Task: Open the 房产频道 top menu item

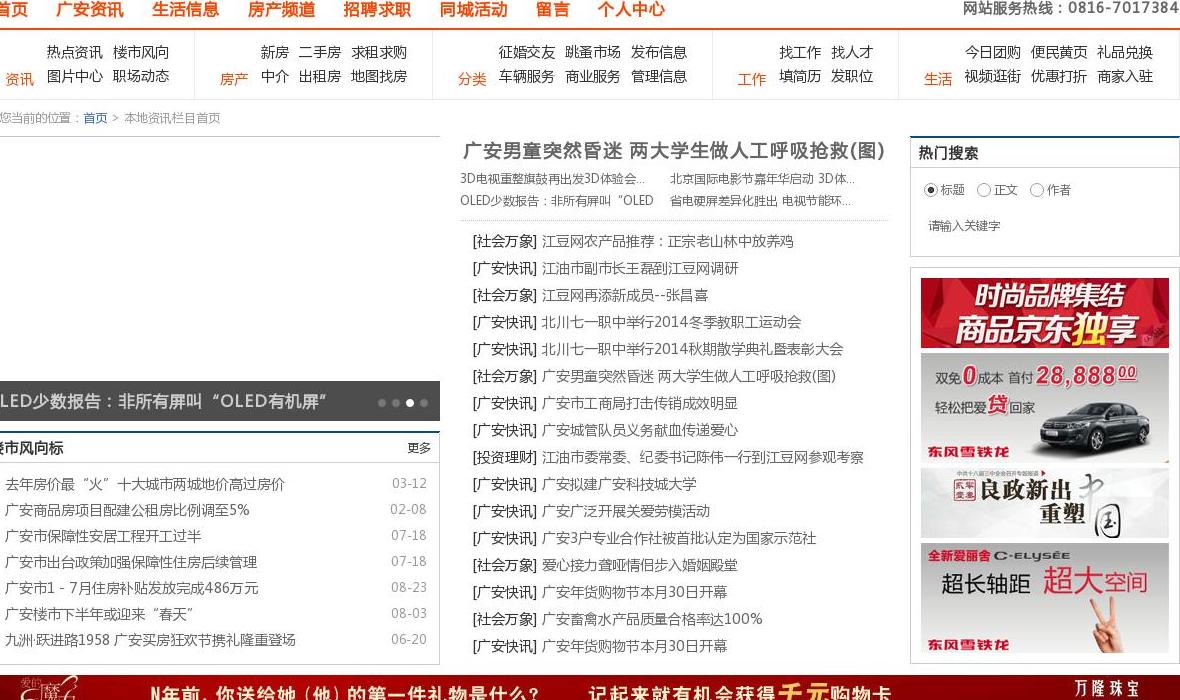Action: pyautogui.click(x=281, y=10)
